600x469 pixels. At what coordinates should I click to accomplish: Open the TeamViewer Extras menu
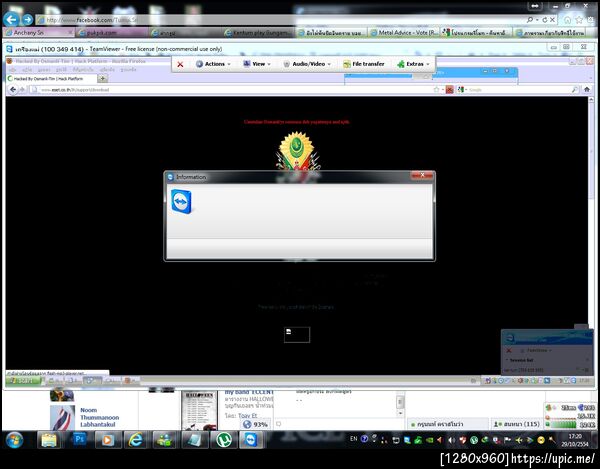pos(413,64)
